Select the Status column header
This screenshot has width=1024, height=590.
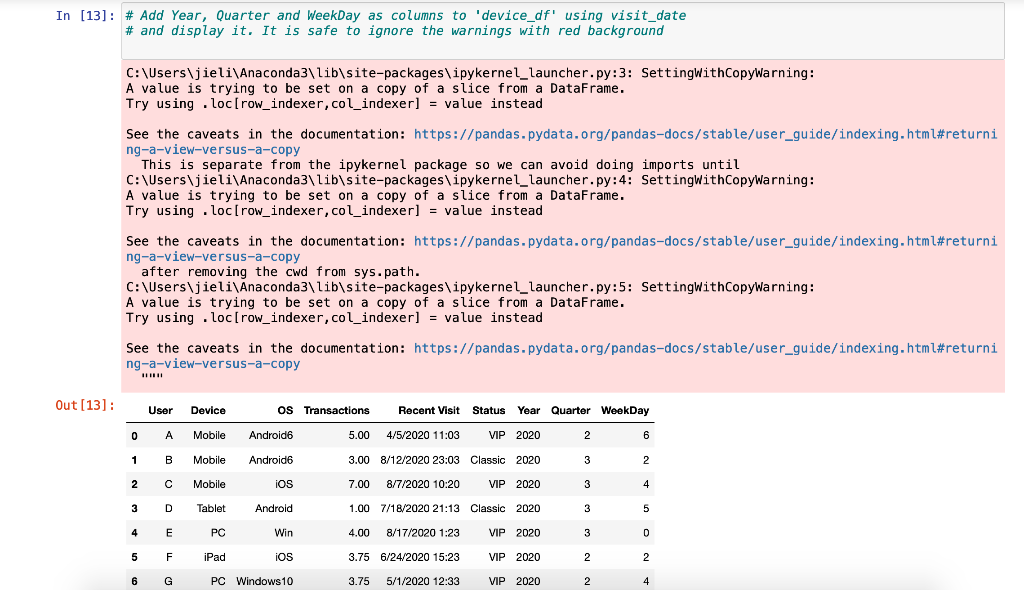(x=488, y=410)
